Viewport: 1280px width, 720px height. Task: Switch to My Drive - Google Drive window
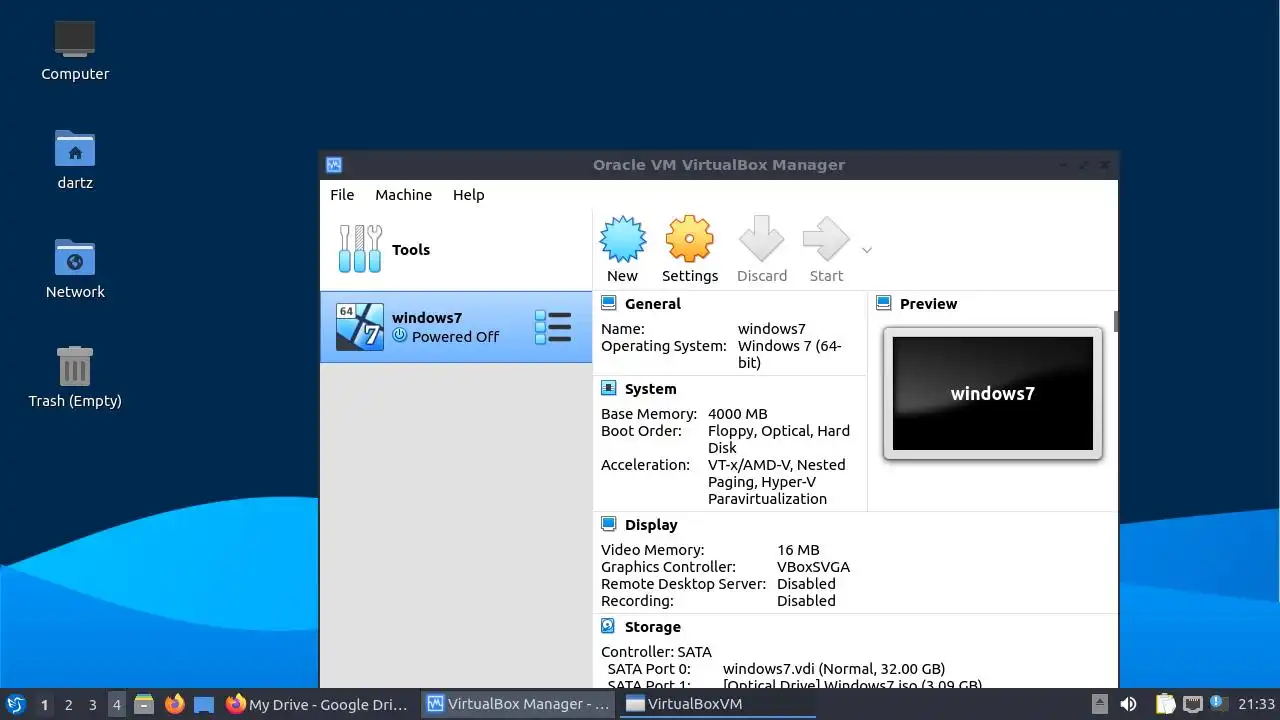[x=318, y=704]
